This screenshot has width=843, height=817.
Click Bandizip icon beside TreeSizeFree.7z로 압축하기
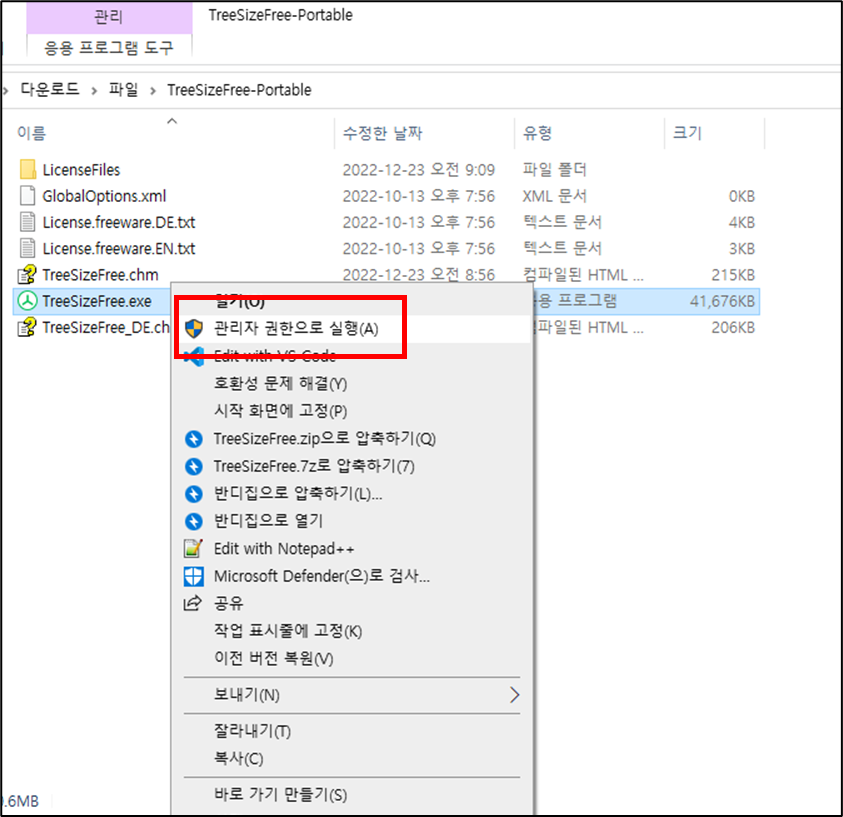click(194, 467)
